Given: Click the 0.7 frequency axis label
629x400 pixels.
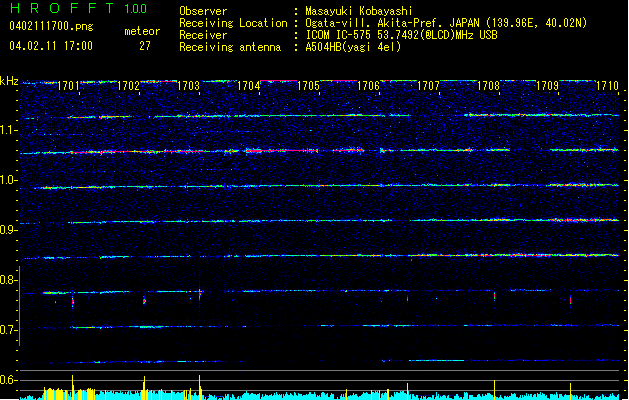Looking at the screenshot, I should (x=9, y=330).
